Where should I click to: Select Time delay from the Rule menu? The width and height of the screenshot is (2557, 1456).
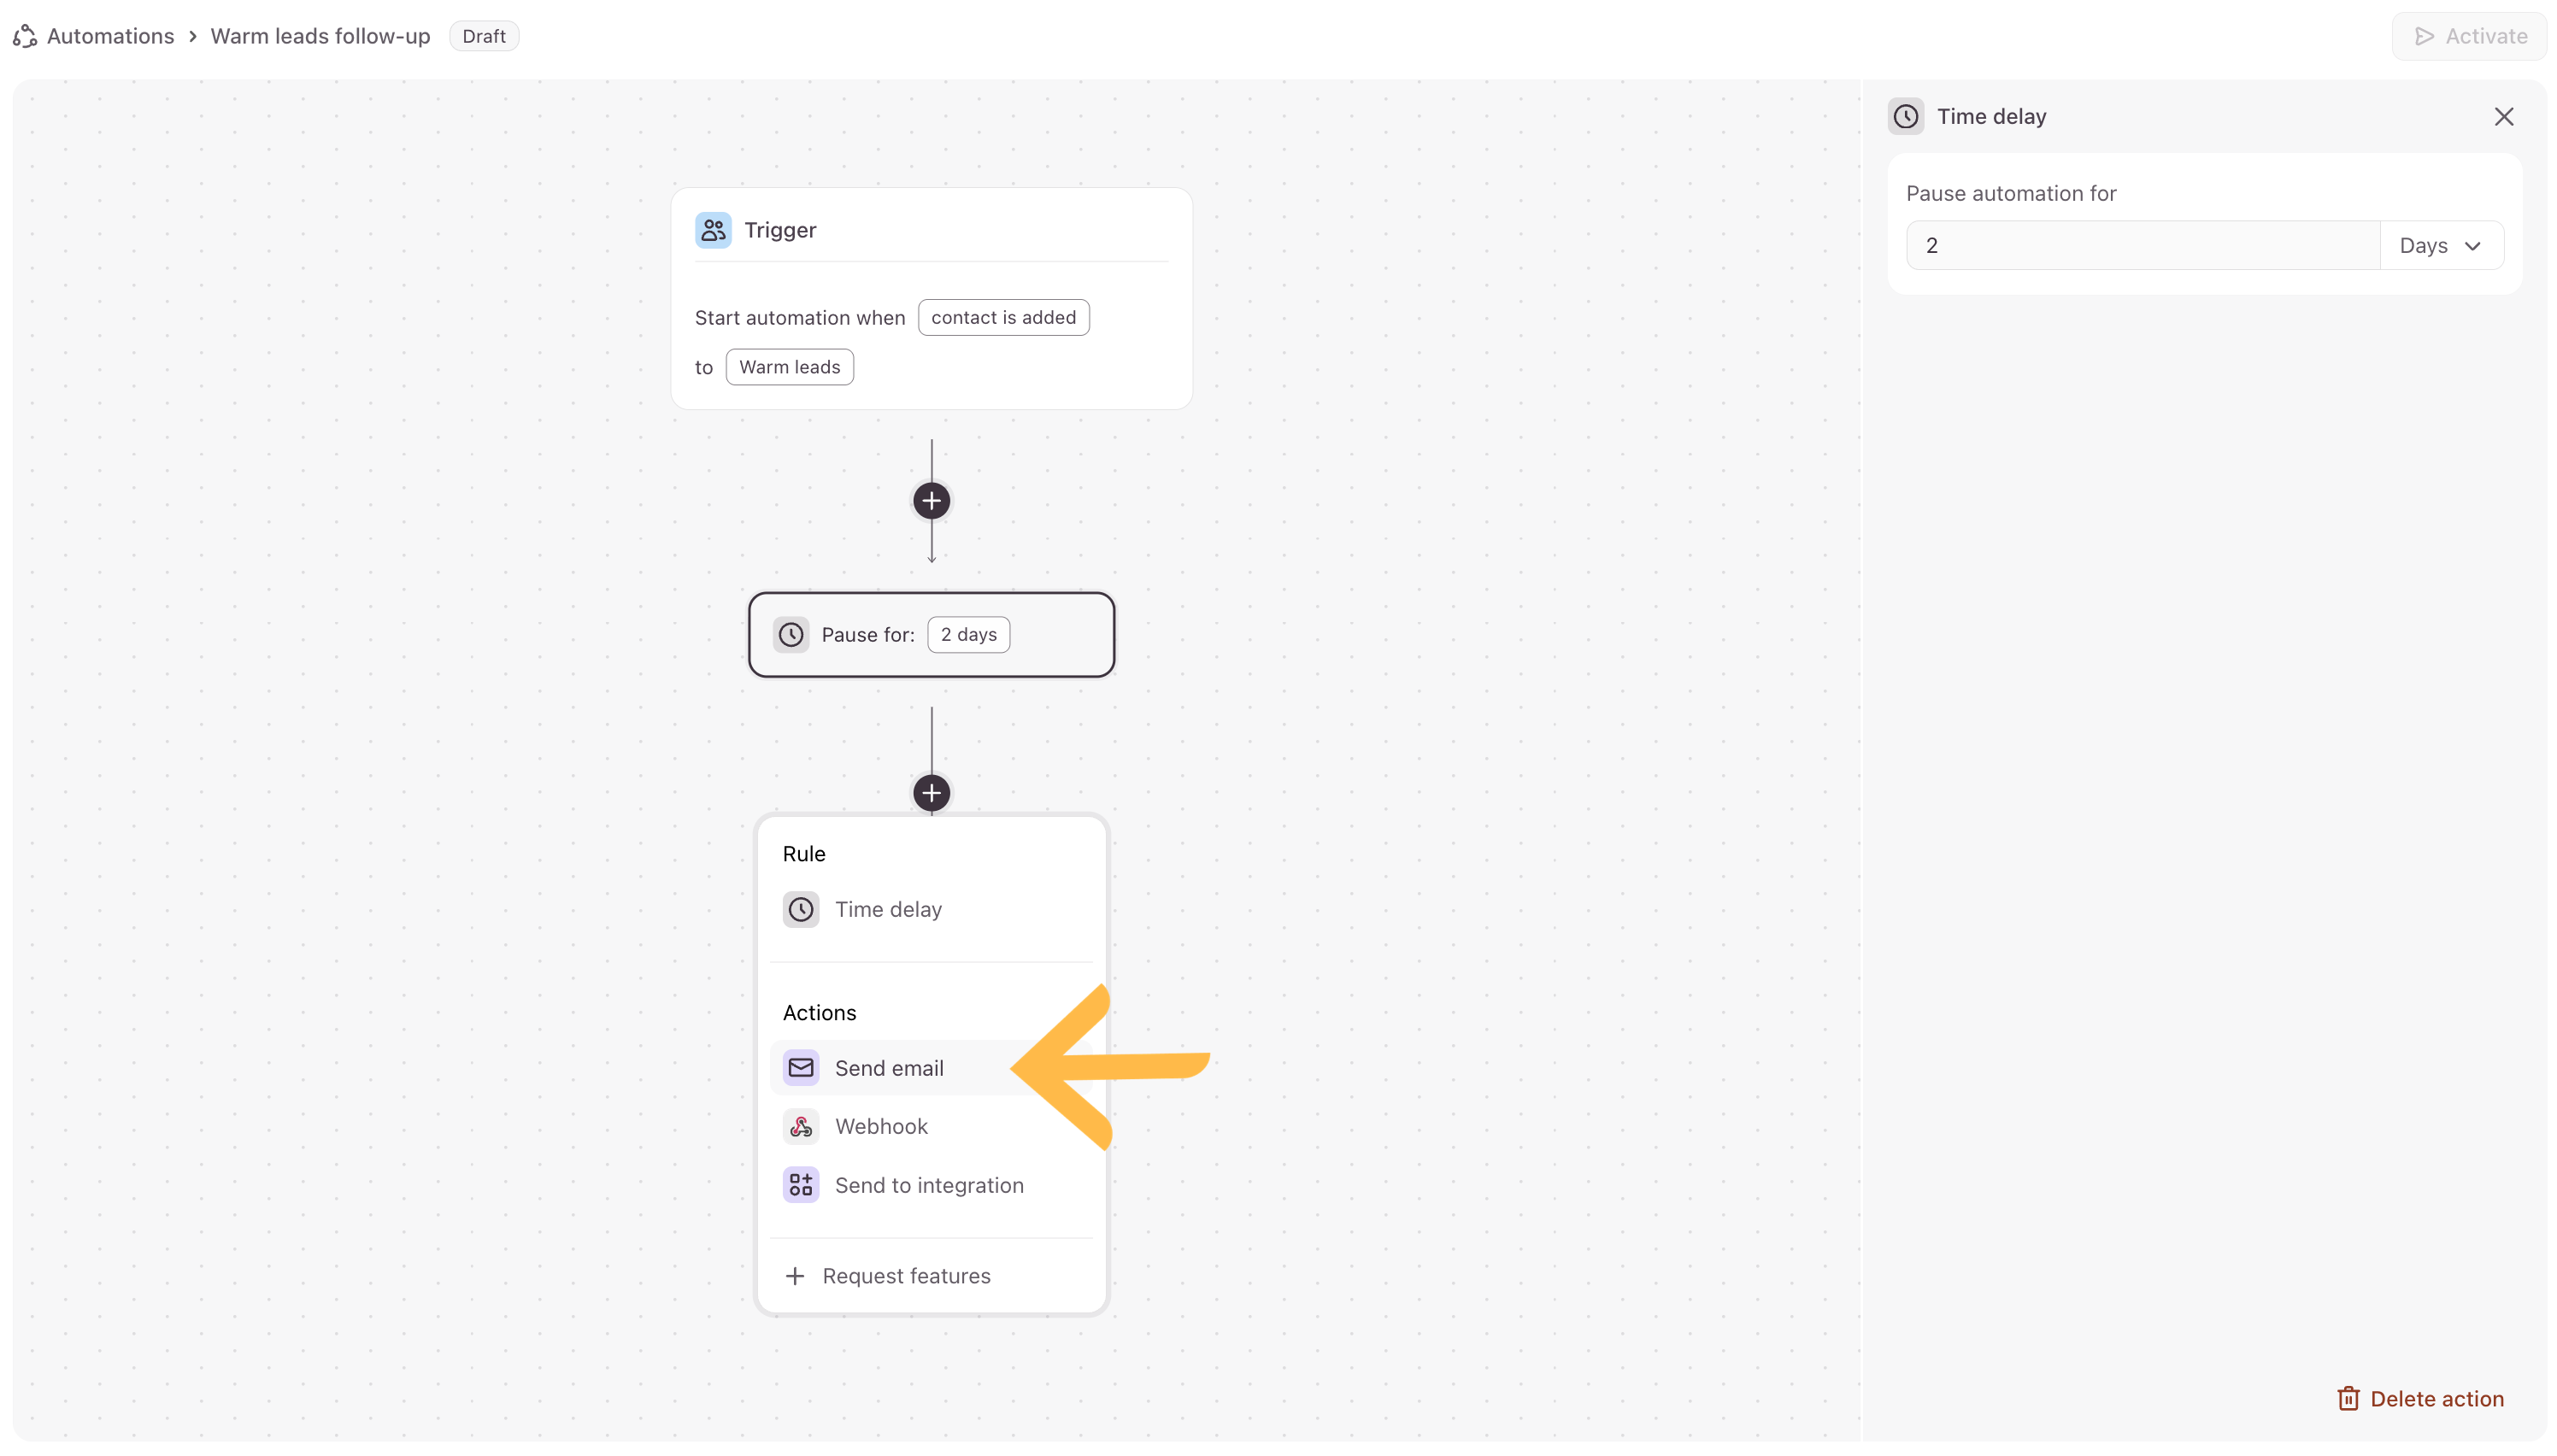[x=888, y=910]
